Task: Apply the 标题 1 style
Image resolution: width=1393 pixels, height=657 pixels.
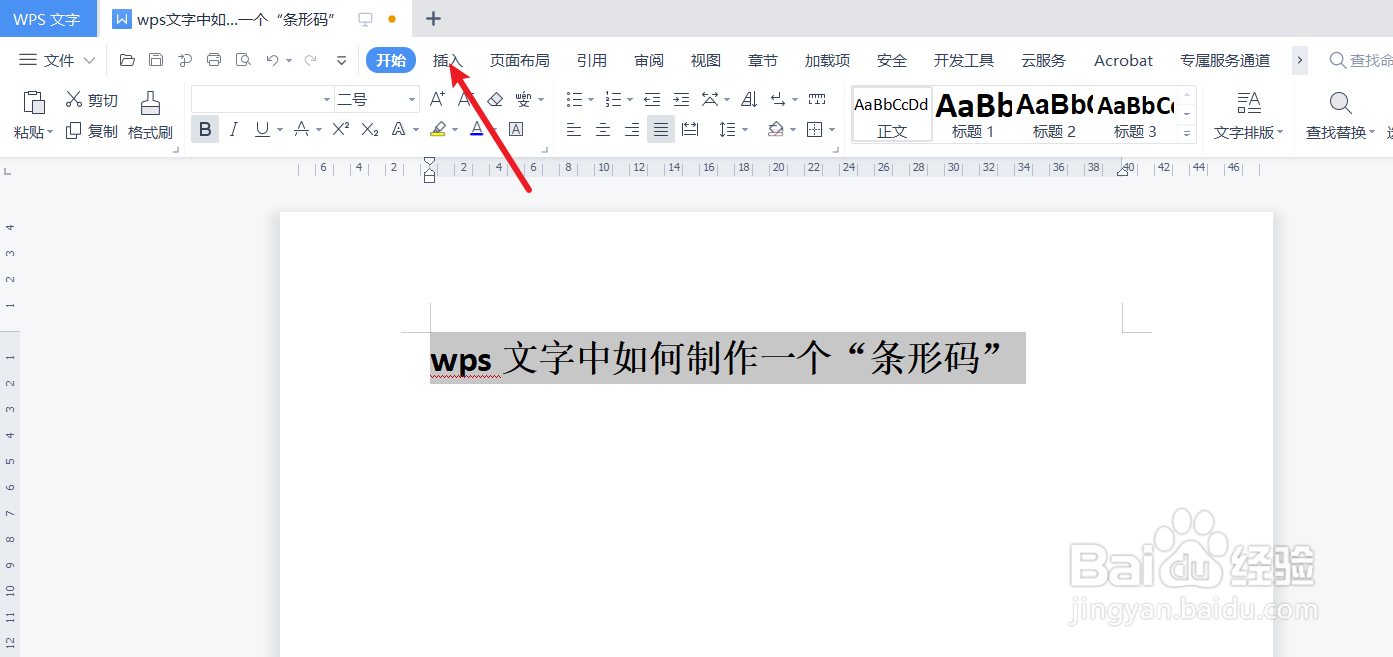Action: (x=973, y=114)
